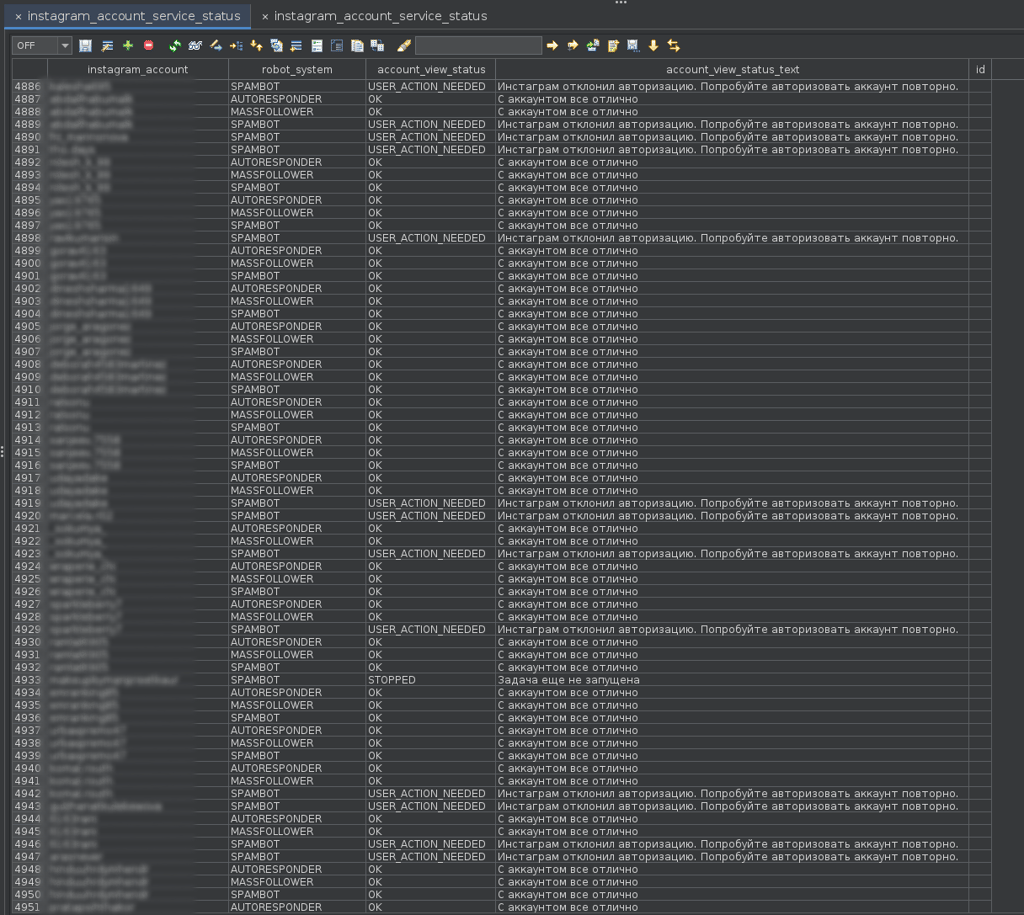Click the export grid icon with green arrow

(x=593, y=46)
